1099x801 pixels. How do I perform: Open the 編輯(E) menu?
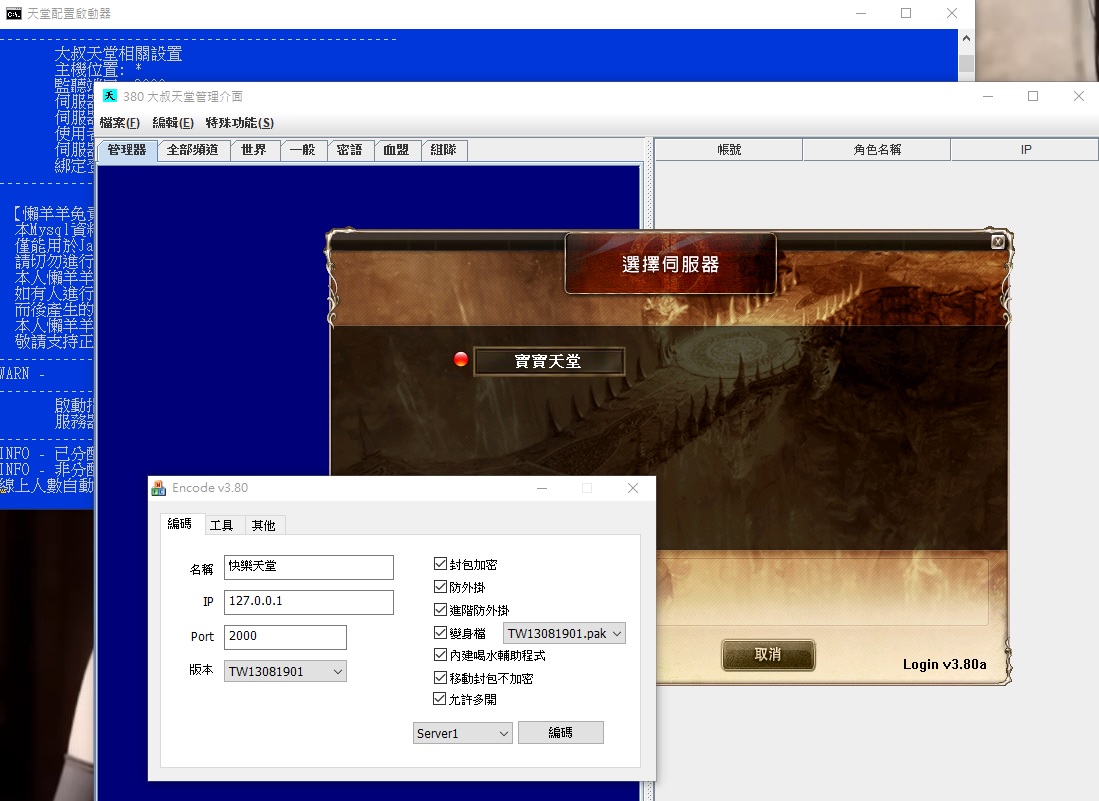pos(173,123)
